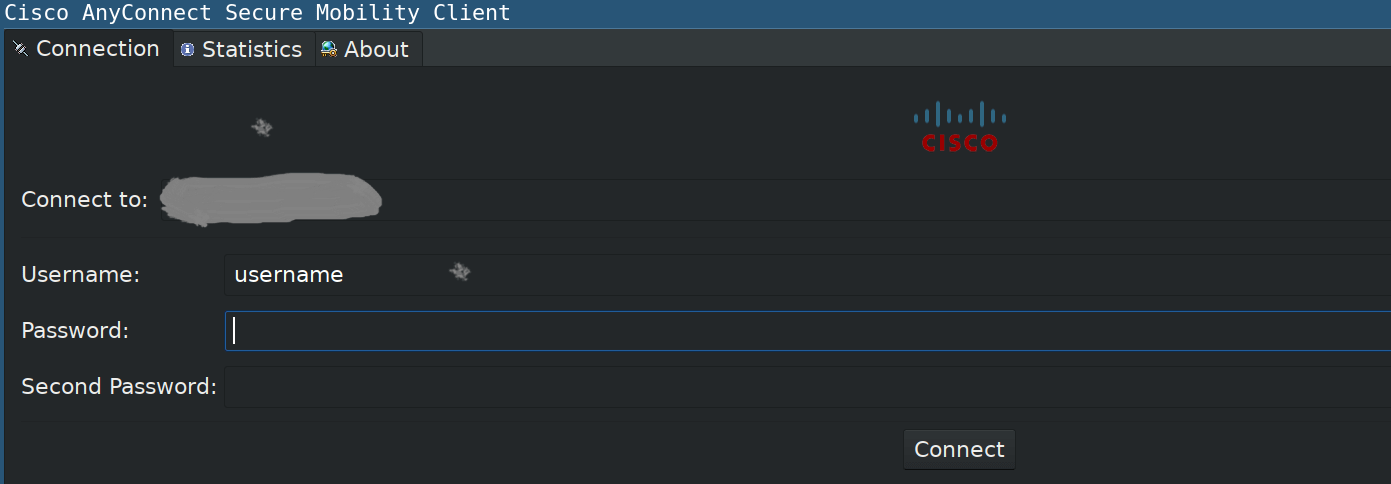Click the globe-and-key icon beside About
This screenshot has width=1391, height=484.
click(x=329, y=49)
